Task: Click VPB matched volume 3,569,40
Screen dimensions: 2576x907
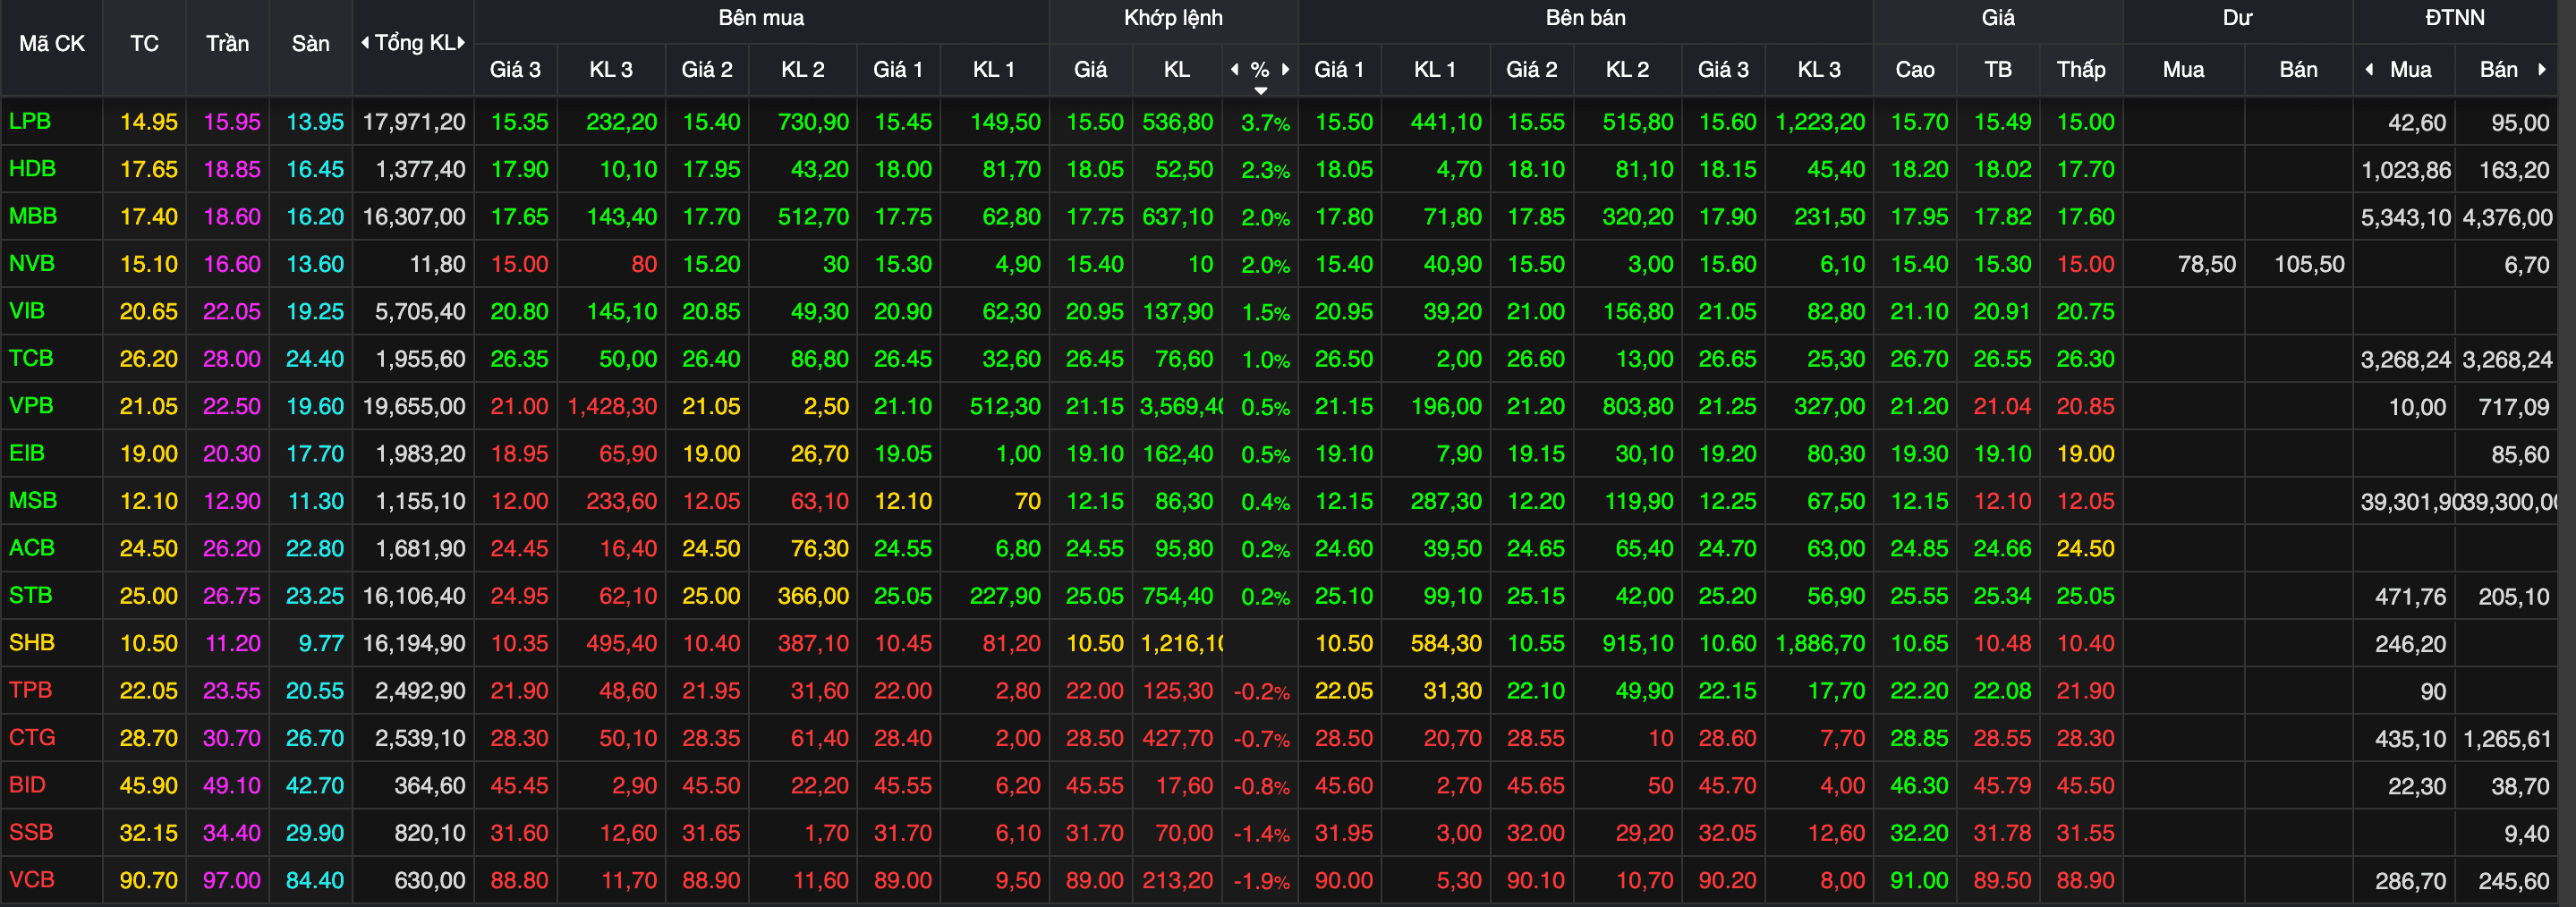Action: (1181, 406)
